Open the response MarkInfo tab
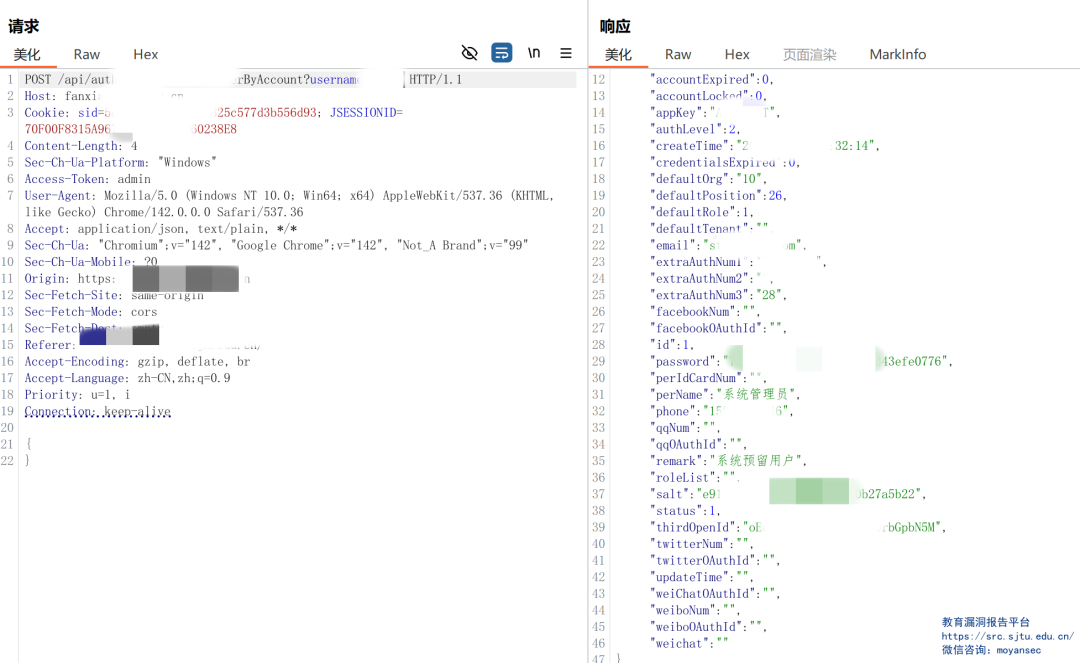This screenshot has width=1080, height=663. click(x=897, y=54)
